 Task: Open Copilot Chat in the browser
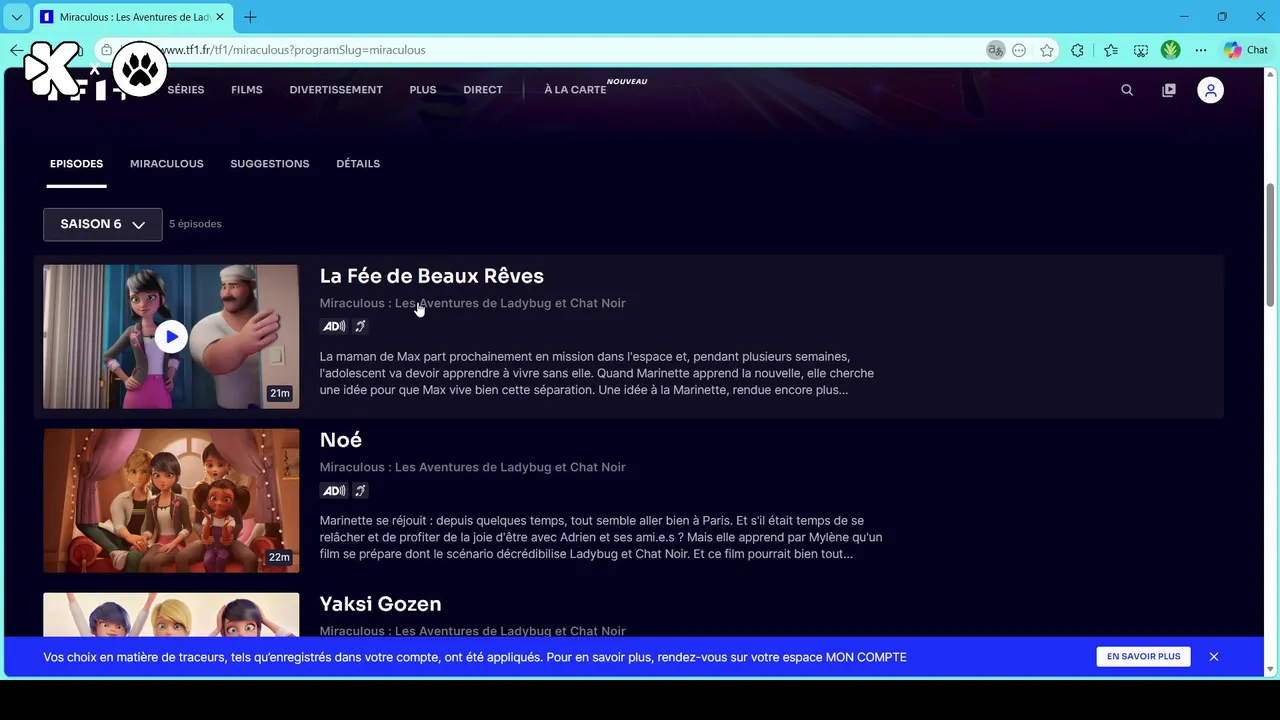1246,50
